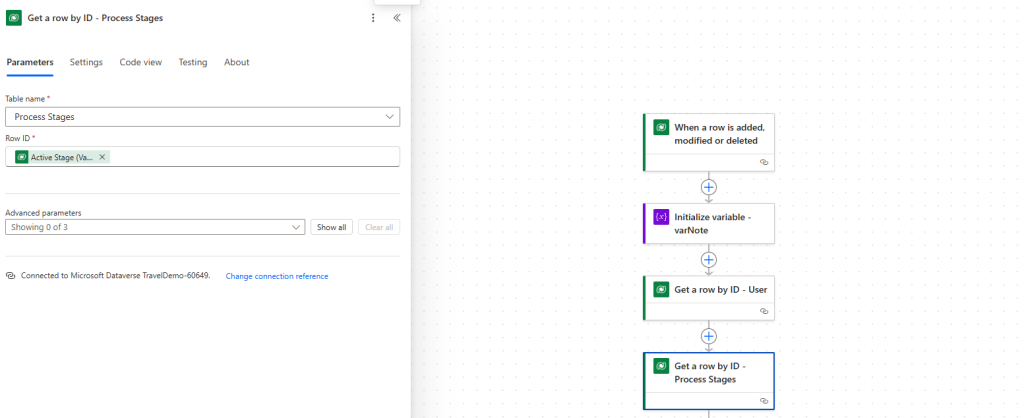
Task: Expand the Advanced parameters dropdown
Action: coord(155,227)
